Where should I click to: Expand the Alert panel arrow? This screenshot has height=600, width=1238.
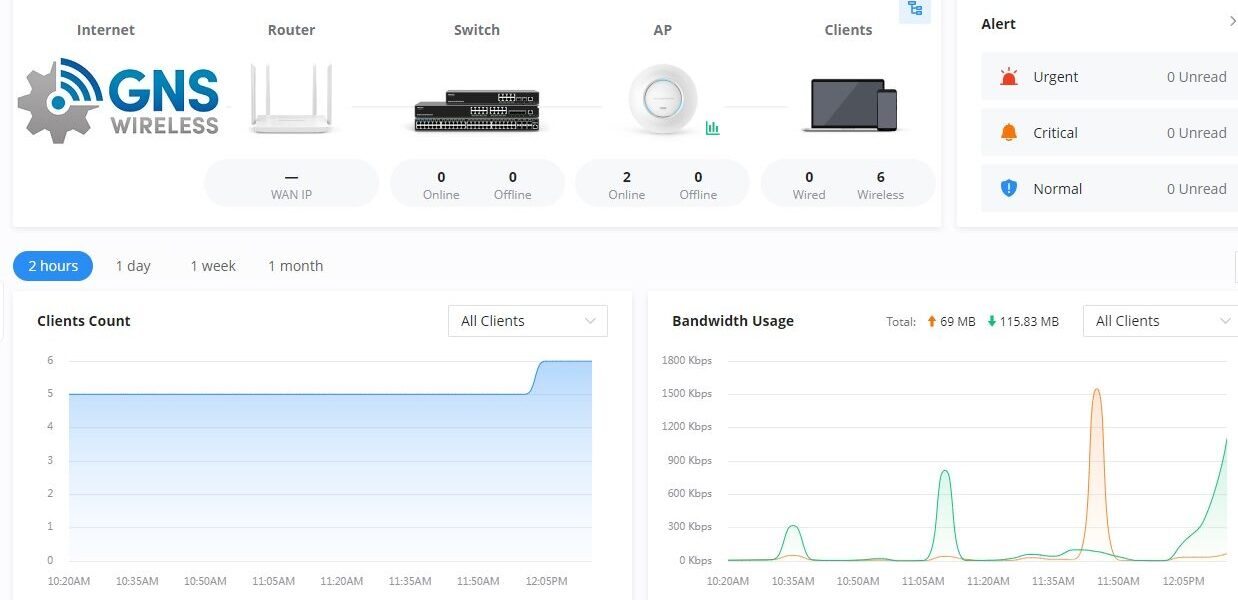tap(1232, 22)
